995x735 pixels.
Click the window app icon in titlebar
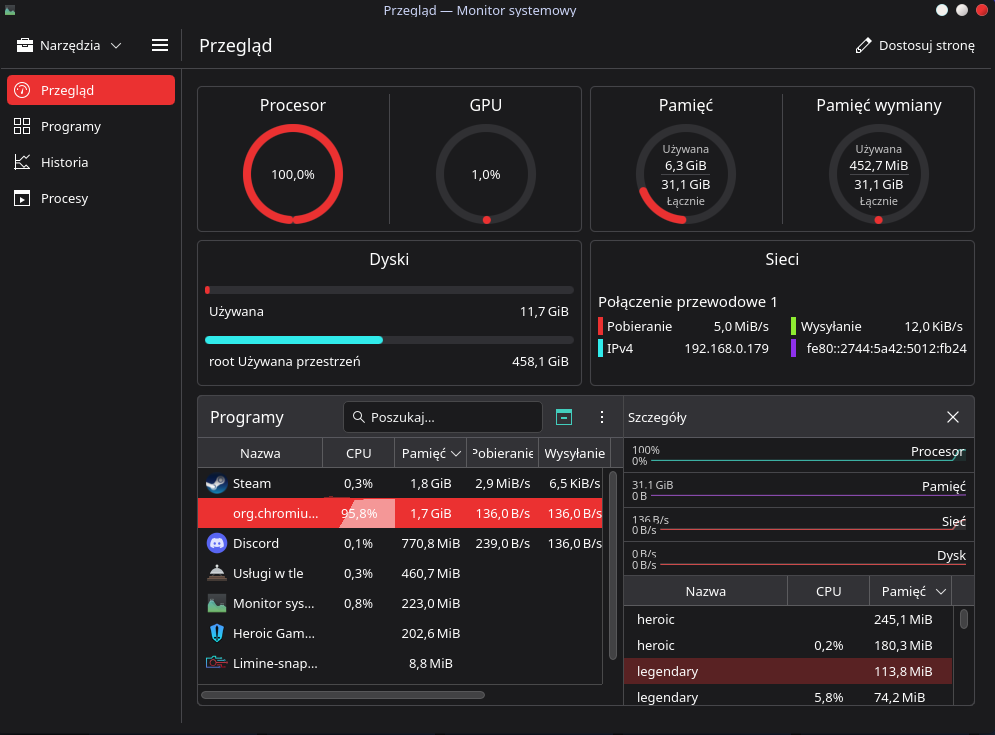point(10,10)
